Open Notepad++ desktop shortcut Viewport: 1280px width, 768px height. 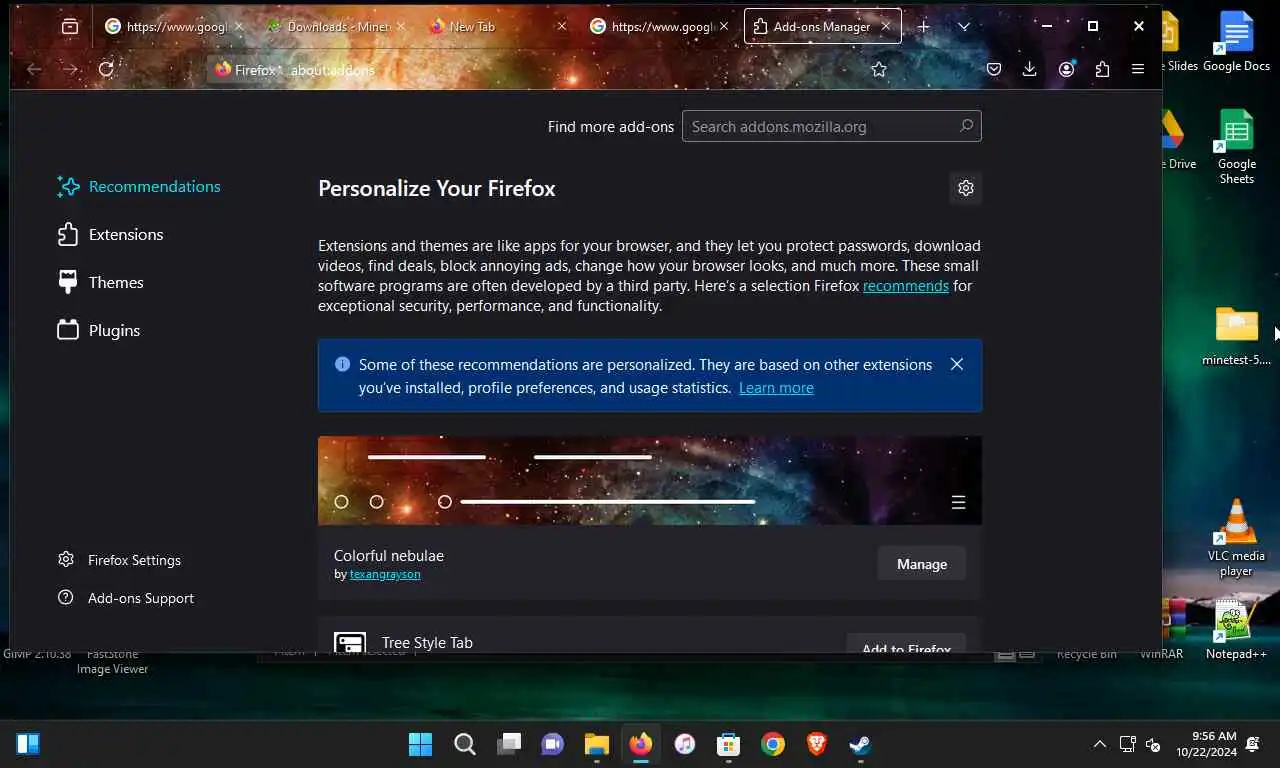click(1236, 629)
